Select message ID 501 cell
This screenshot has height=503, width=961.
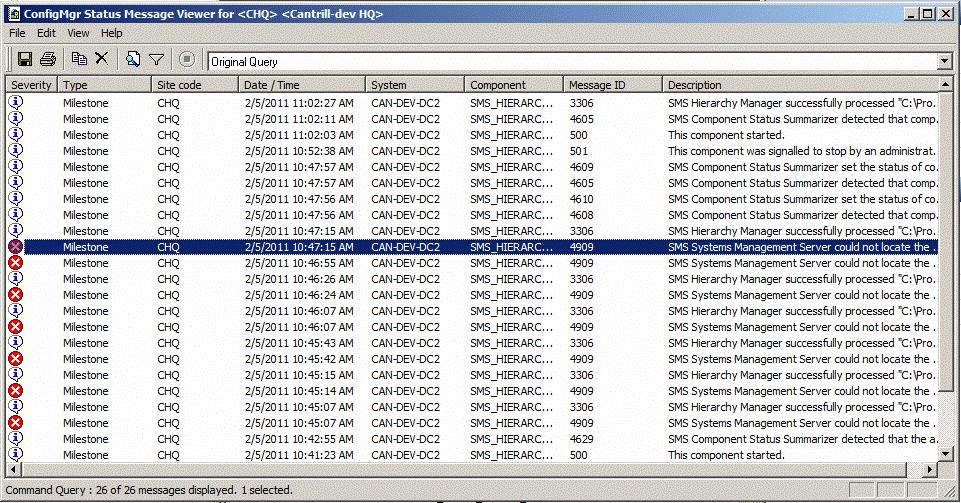pos(579,151)
